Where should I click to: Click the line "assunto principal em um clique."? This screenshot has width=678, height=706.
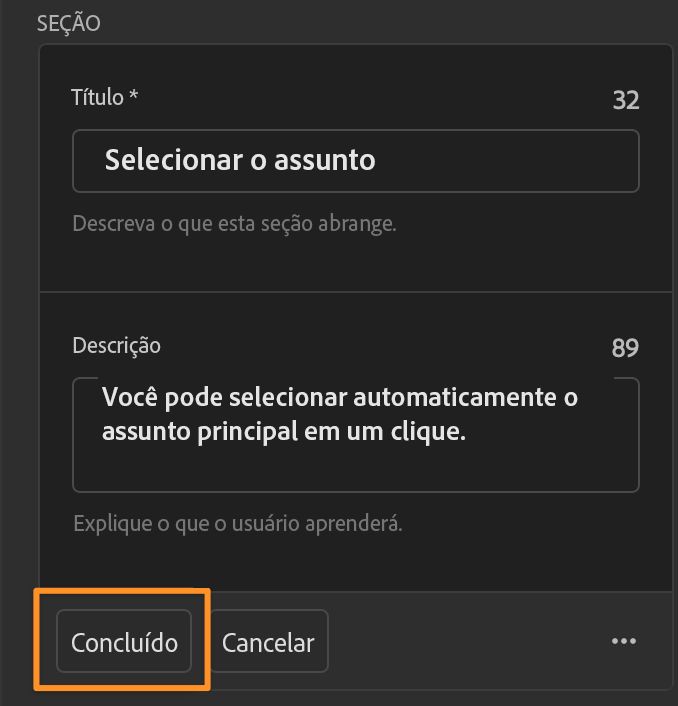pos(284,435)
